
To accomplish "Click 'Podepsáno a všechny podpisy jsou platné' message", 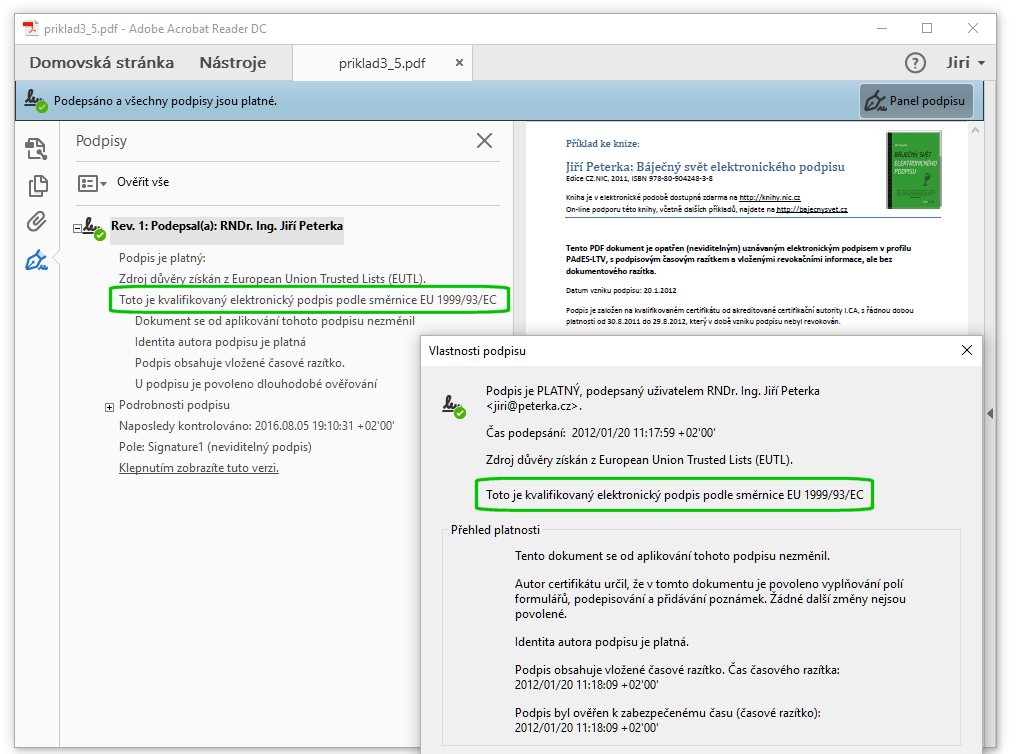I will click(165, 101).
